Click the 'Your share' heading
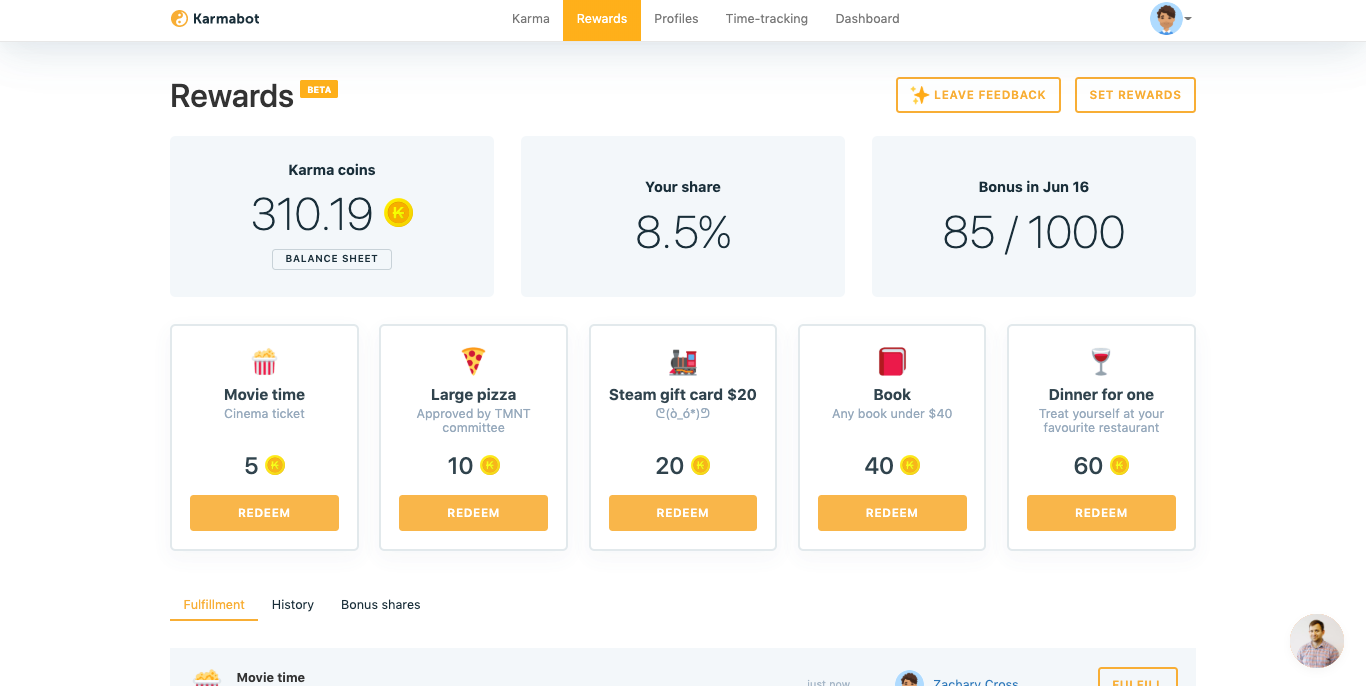 (x=683, y=187)
